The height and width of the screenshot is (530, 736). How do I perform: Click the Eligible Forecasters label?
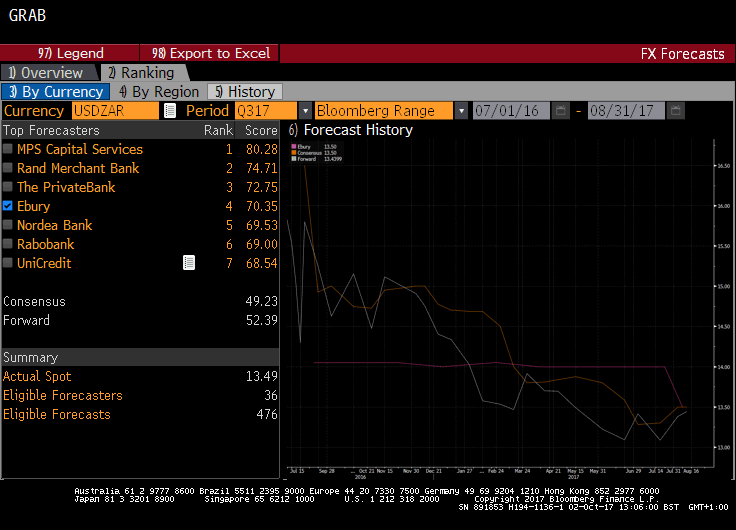pyautogui.click(x=62, y=395)
